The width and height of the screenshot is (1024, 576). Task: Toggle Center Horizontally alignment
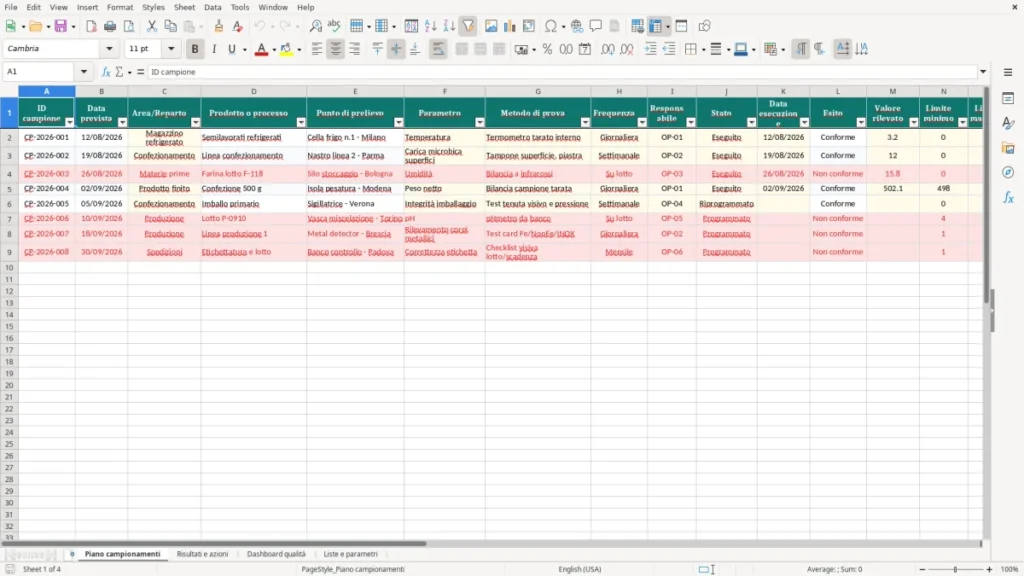click(336, 49)
